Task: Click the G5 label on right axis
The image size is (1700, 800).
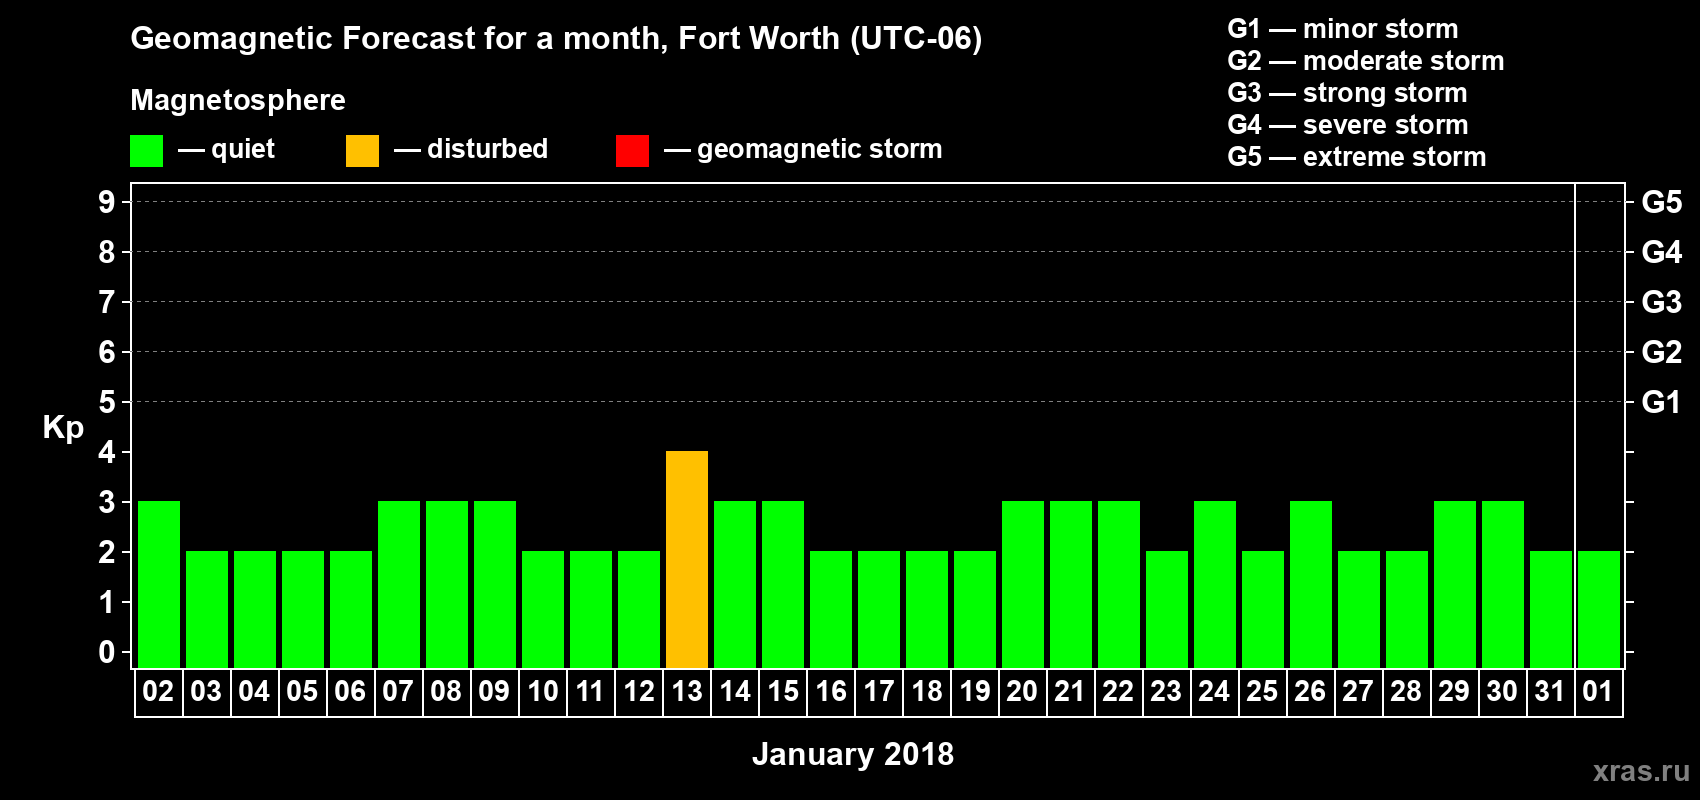Action: (x=1662, y=202)
